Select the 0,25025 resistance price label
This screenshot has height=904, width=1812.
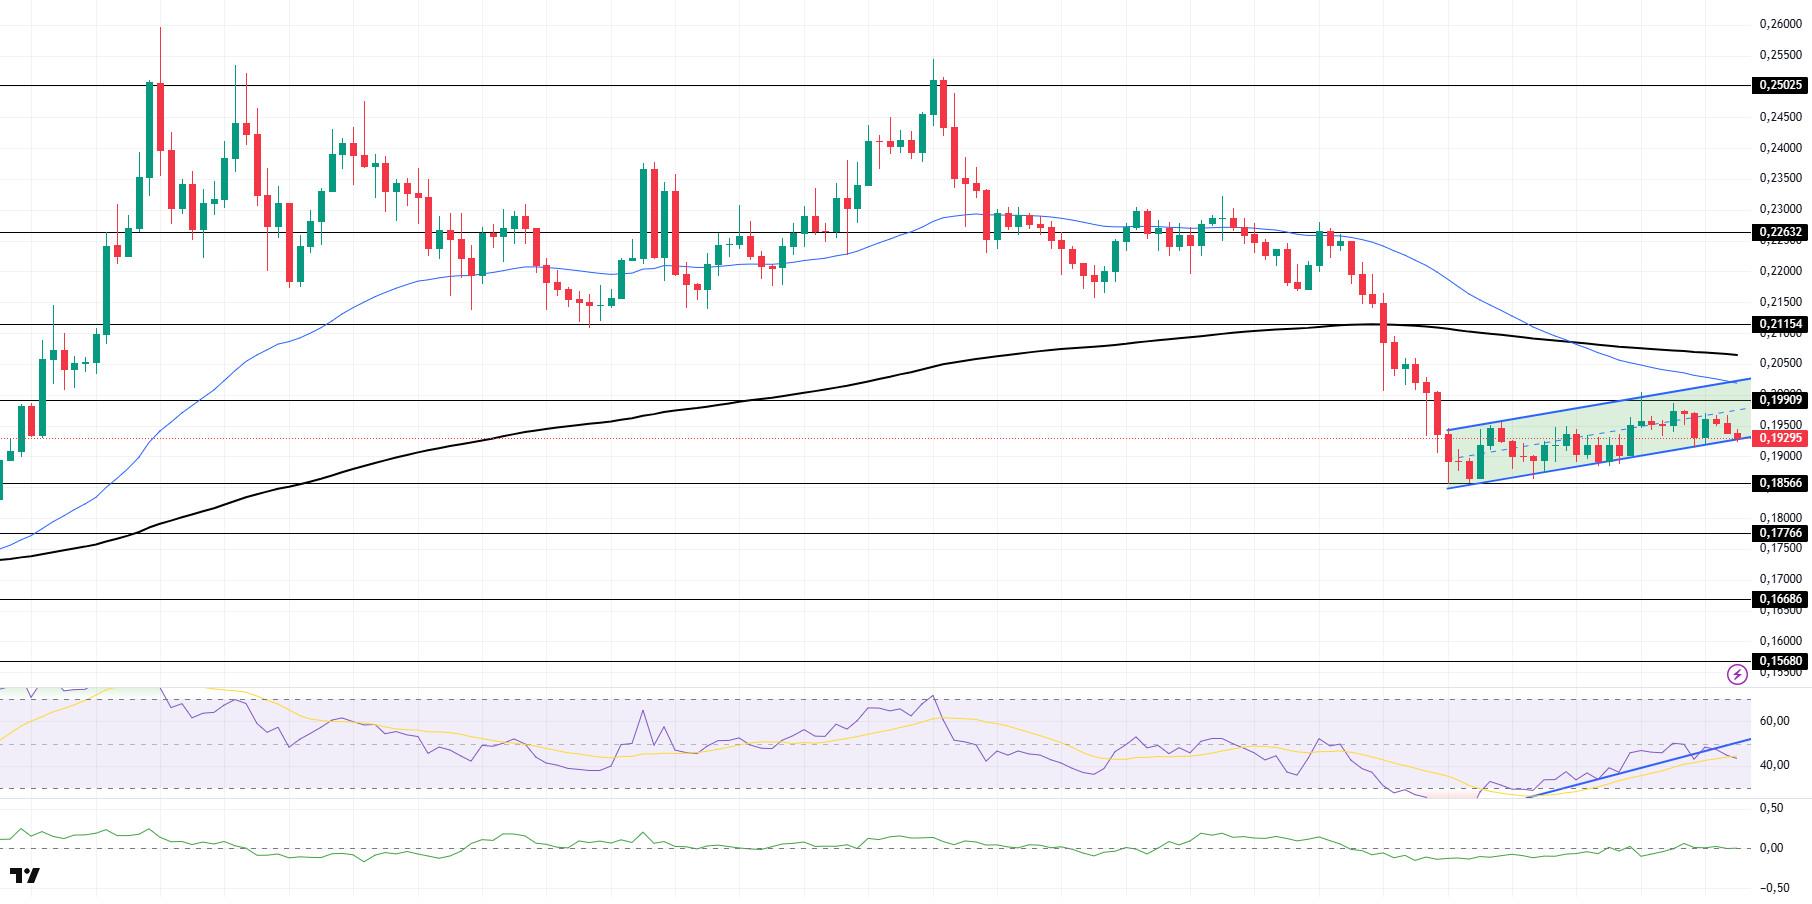1780,85
